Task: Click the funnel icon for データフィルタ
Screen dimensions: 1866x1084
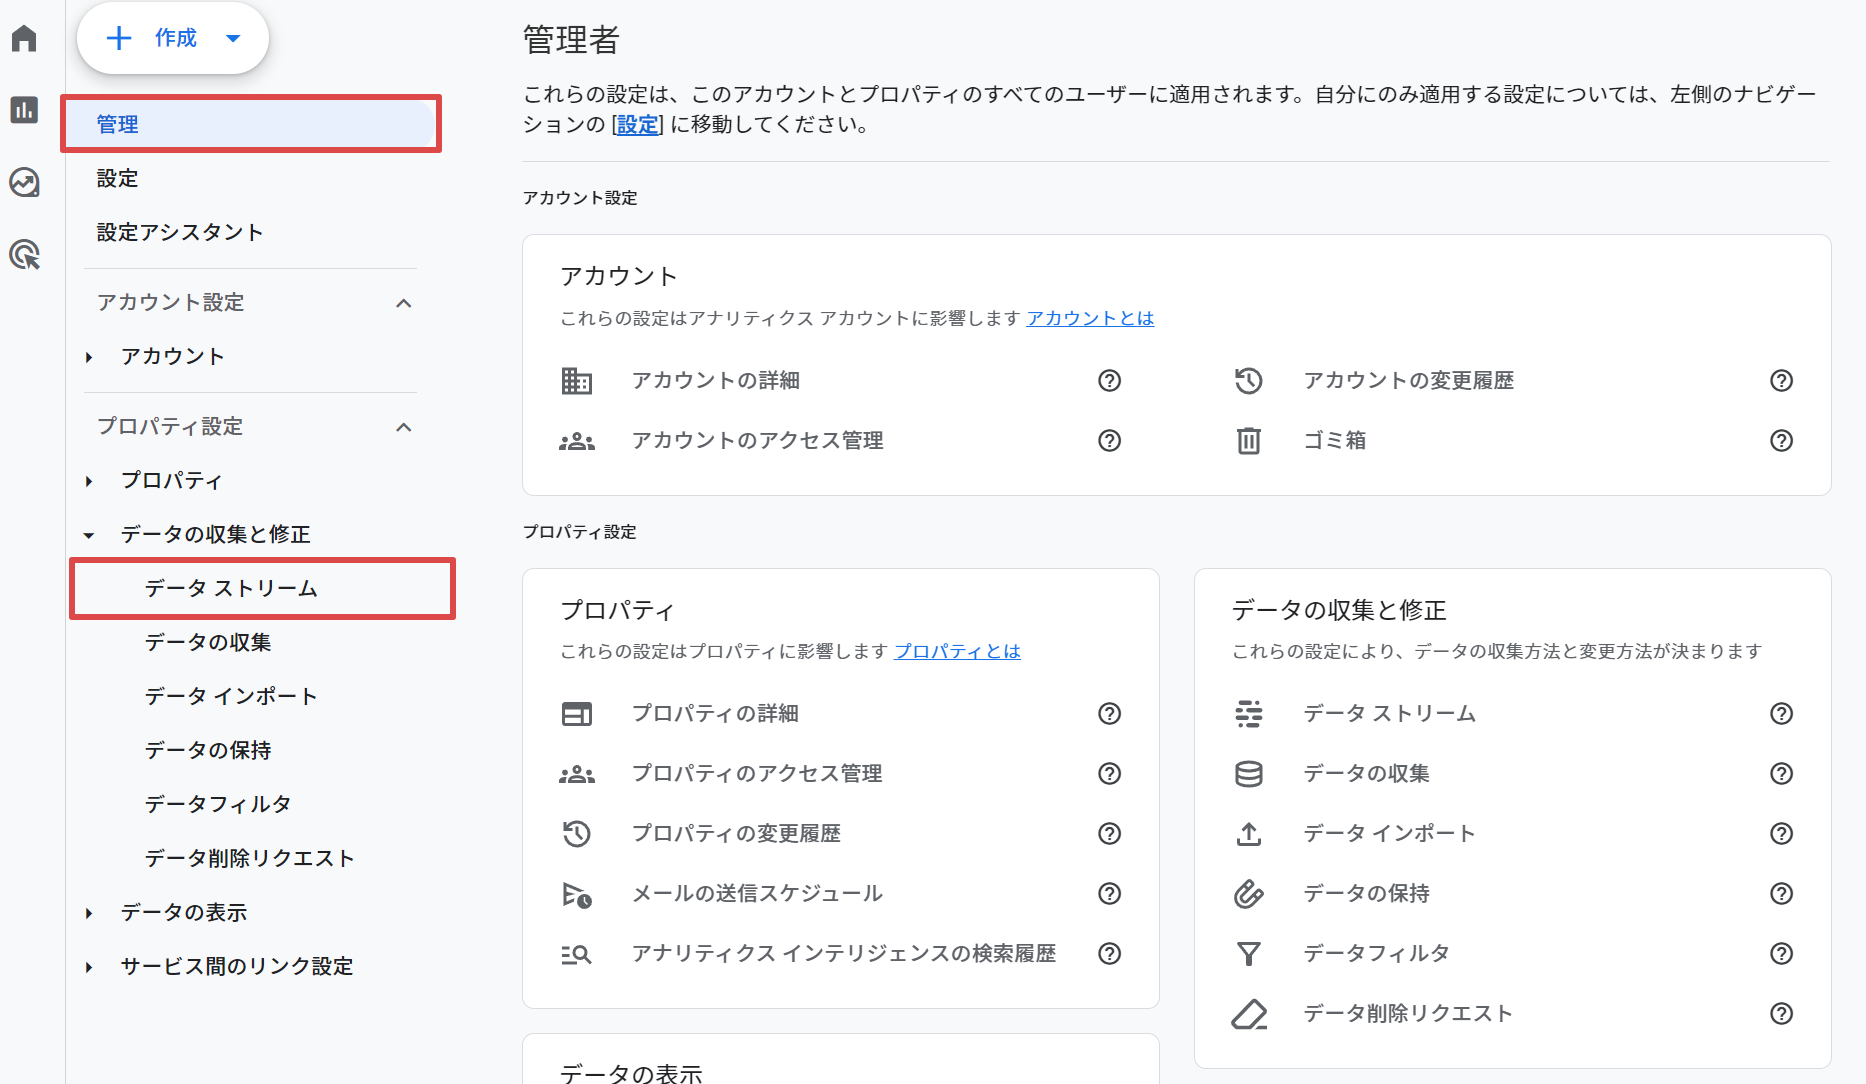Action: click(x=1249, y=953)
